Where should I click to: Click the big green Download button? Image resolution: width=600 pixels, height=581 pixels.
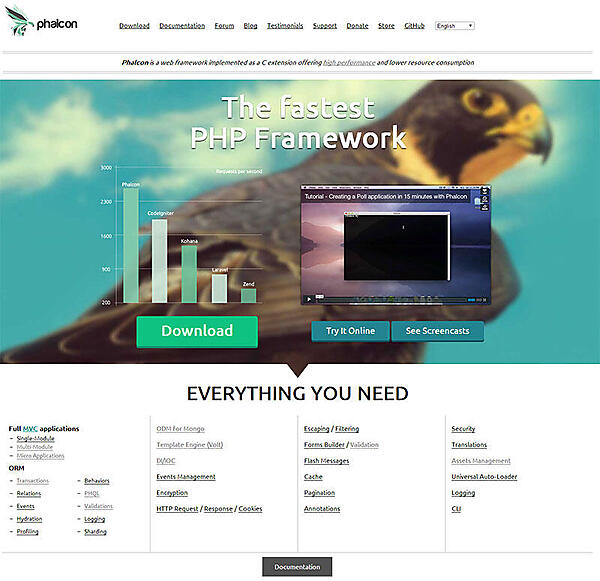[x=197, y=331]
